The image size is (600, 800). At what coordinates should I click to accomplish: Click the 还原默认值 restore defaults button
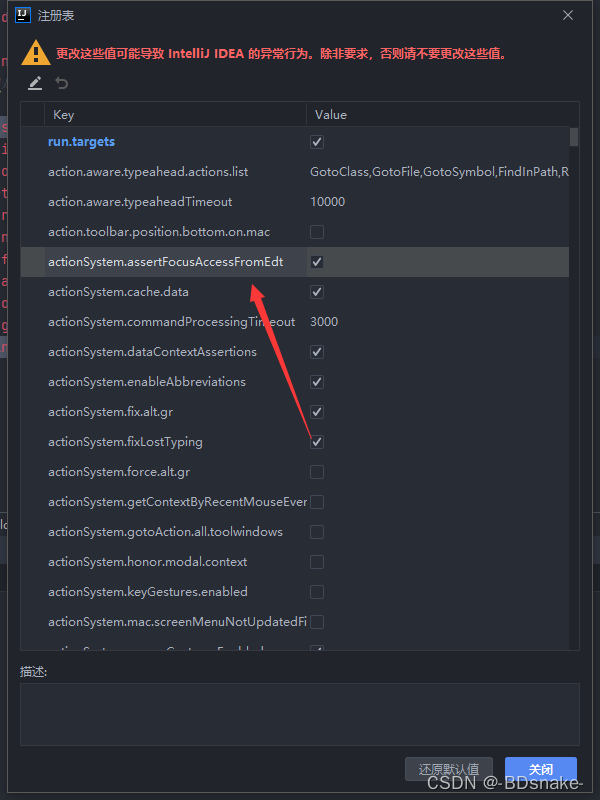[448, 769]
